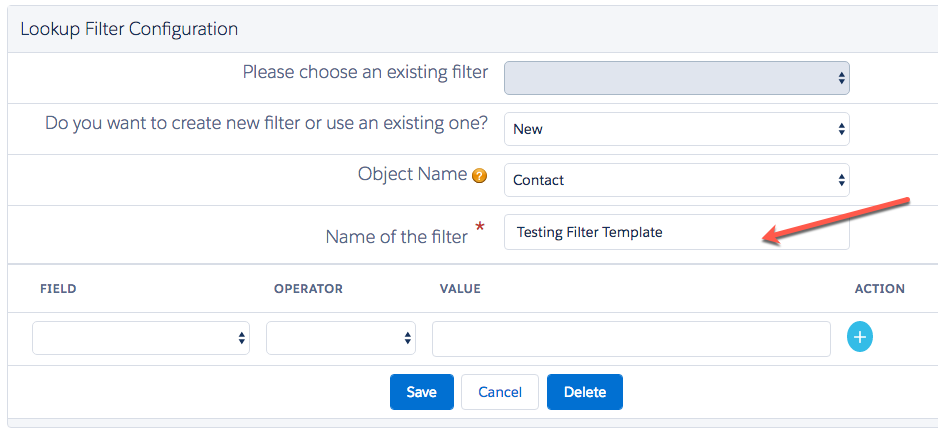Expand the dropdown currently showing New
938x432 pixels.
point(676,128)
